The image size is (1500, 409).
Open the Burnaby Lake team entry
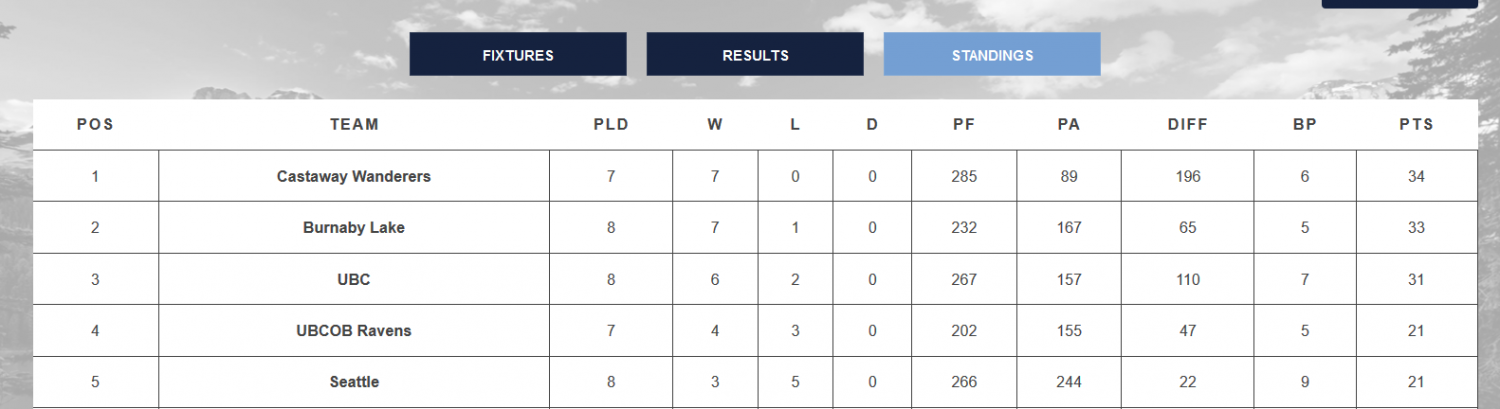[354, 228]
